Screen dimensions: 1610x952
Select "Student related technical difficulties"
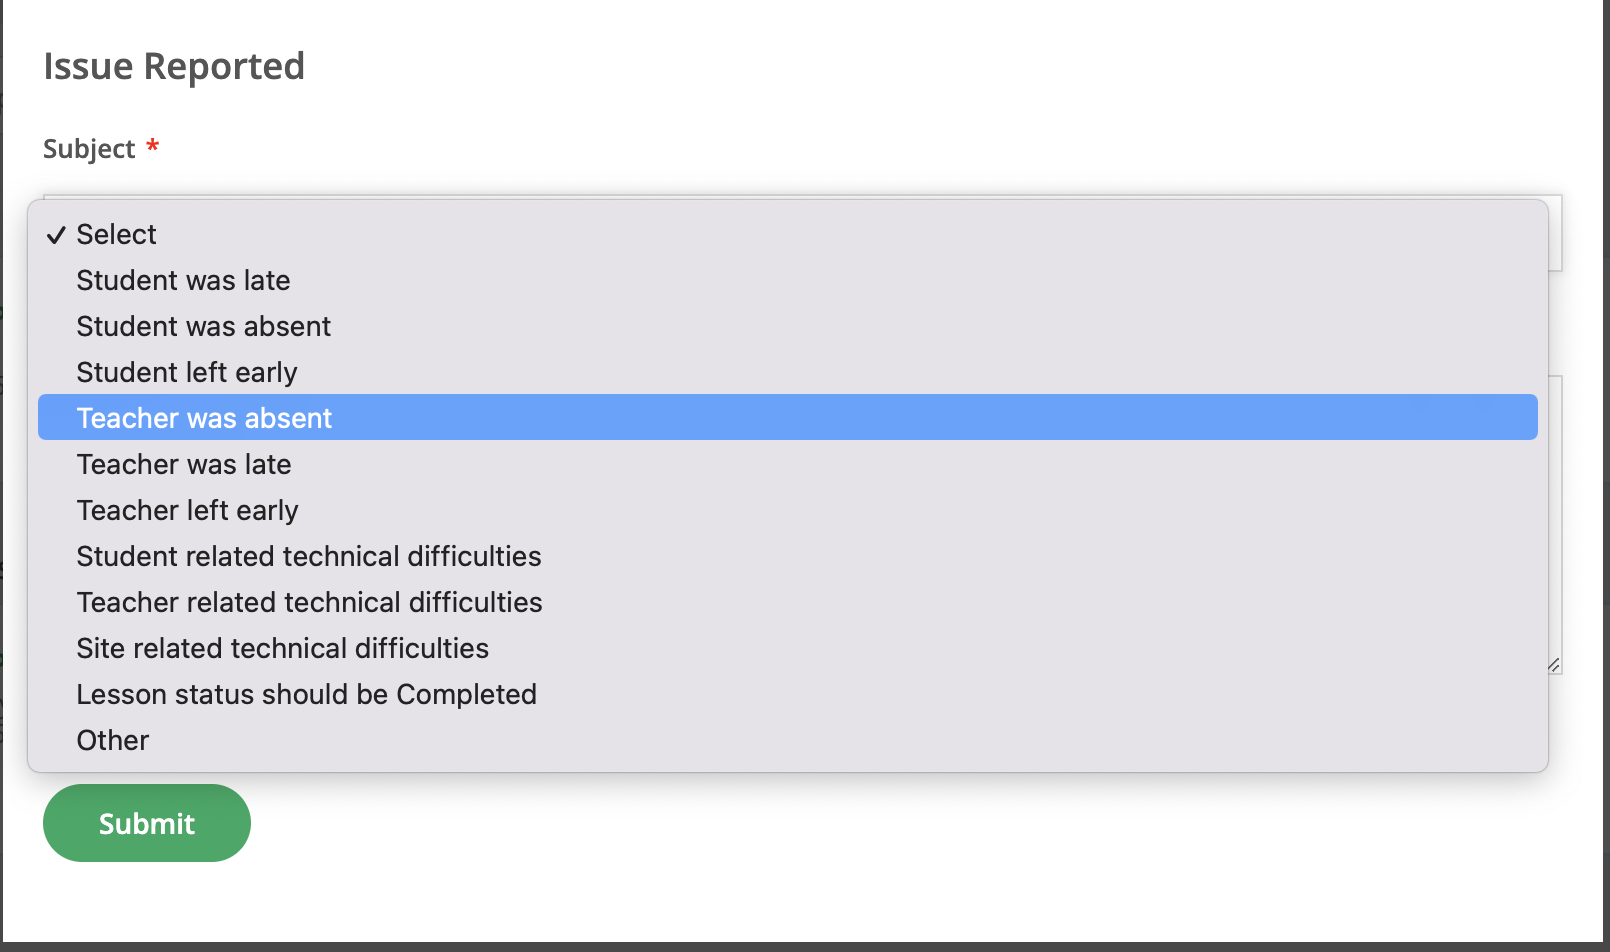click(308, 557)
